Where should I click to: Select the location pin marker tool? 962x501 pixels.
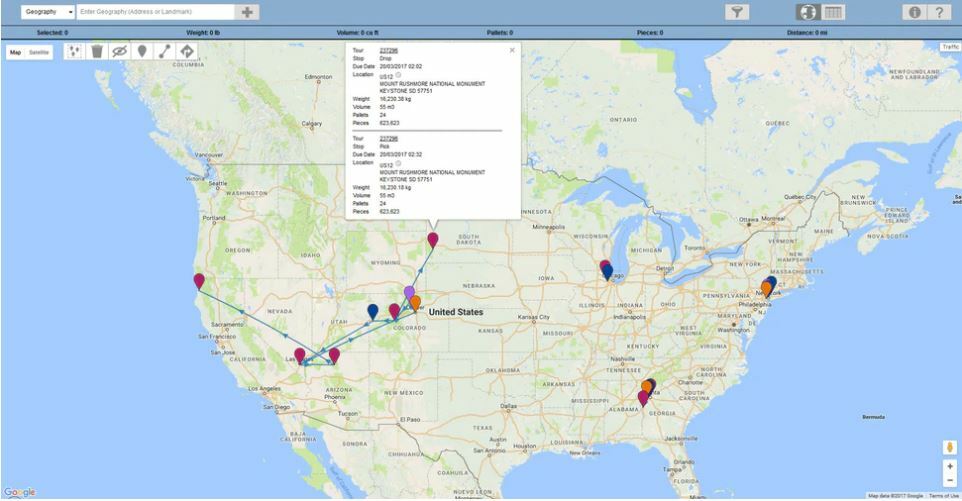click(x=142, y=51)
